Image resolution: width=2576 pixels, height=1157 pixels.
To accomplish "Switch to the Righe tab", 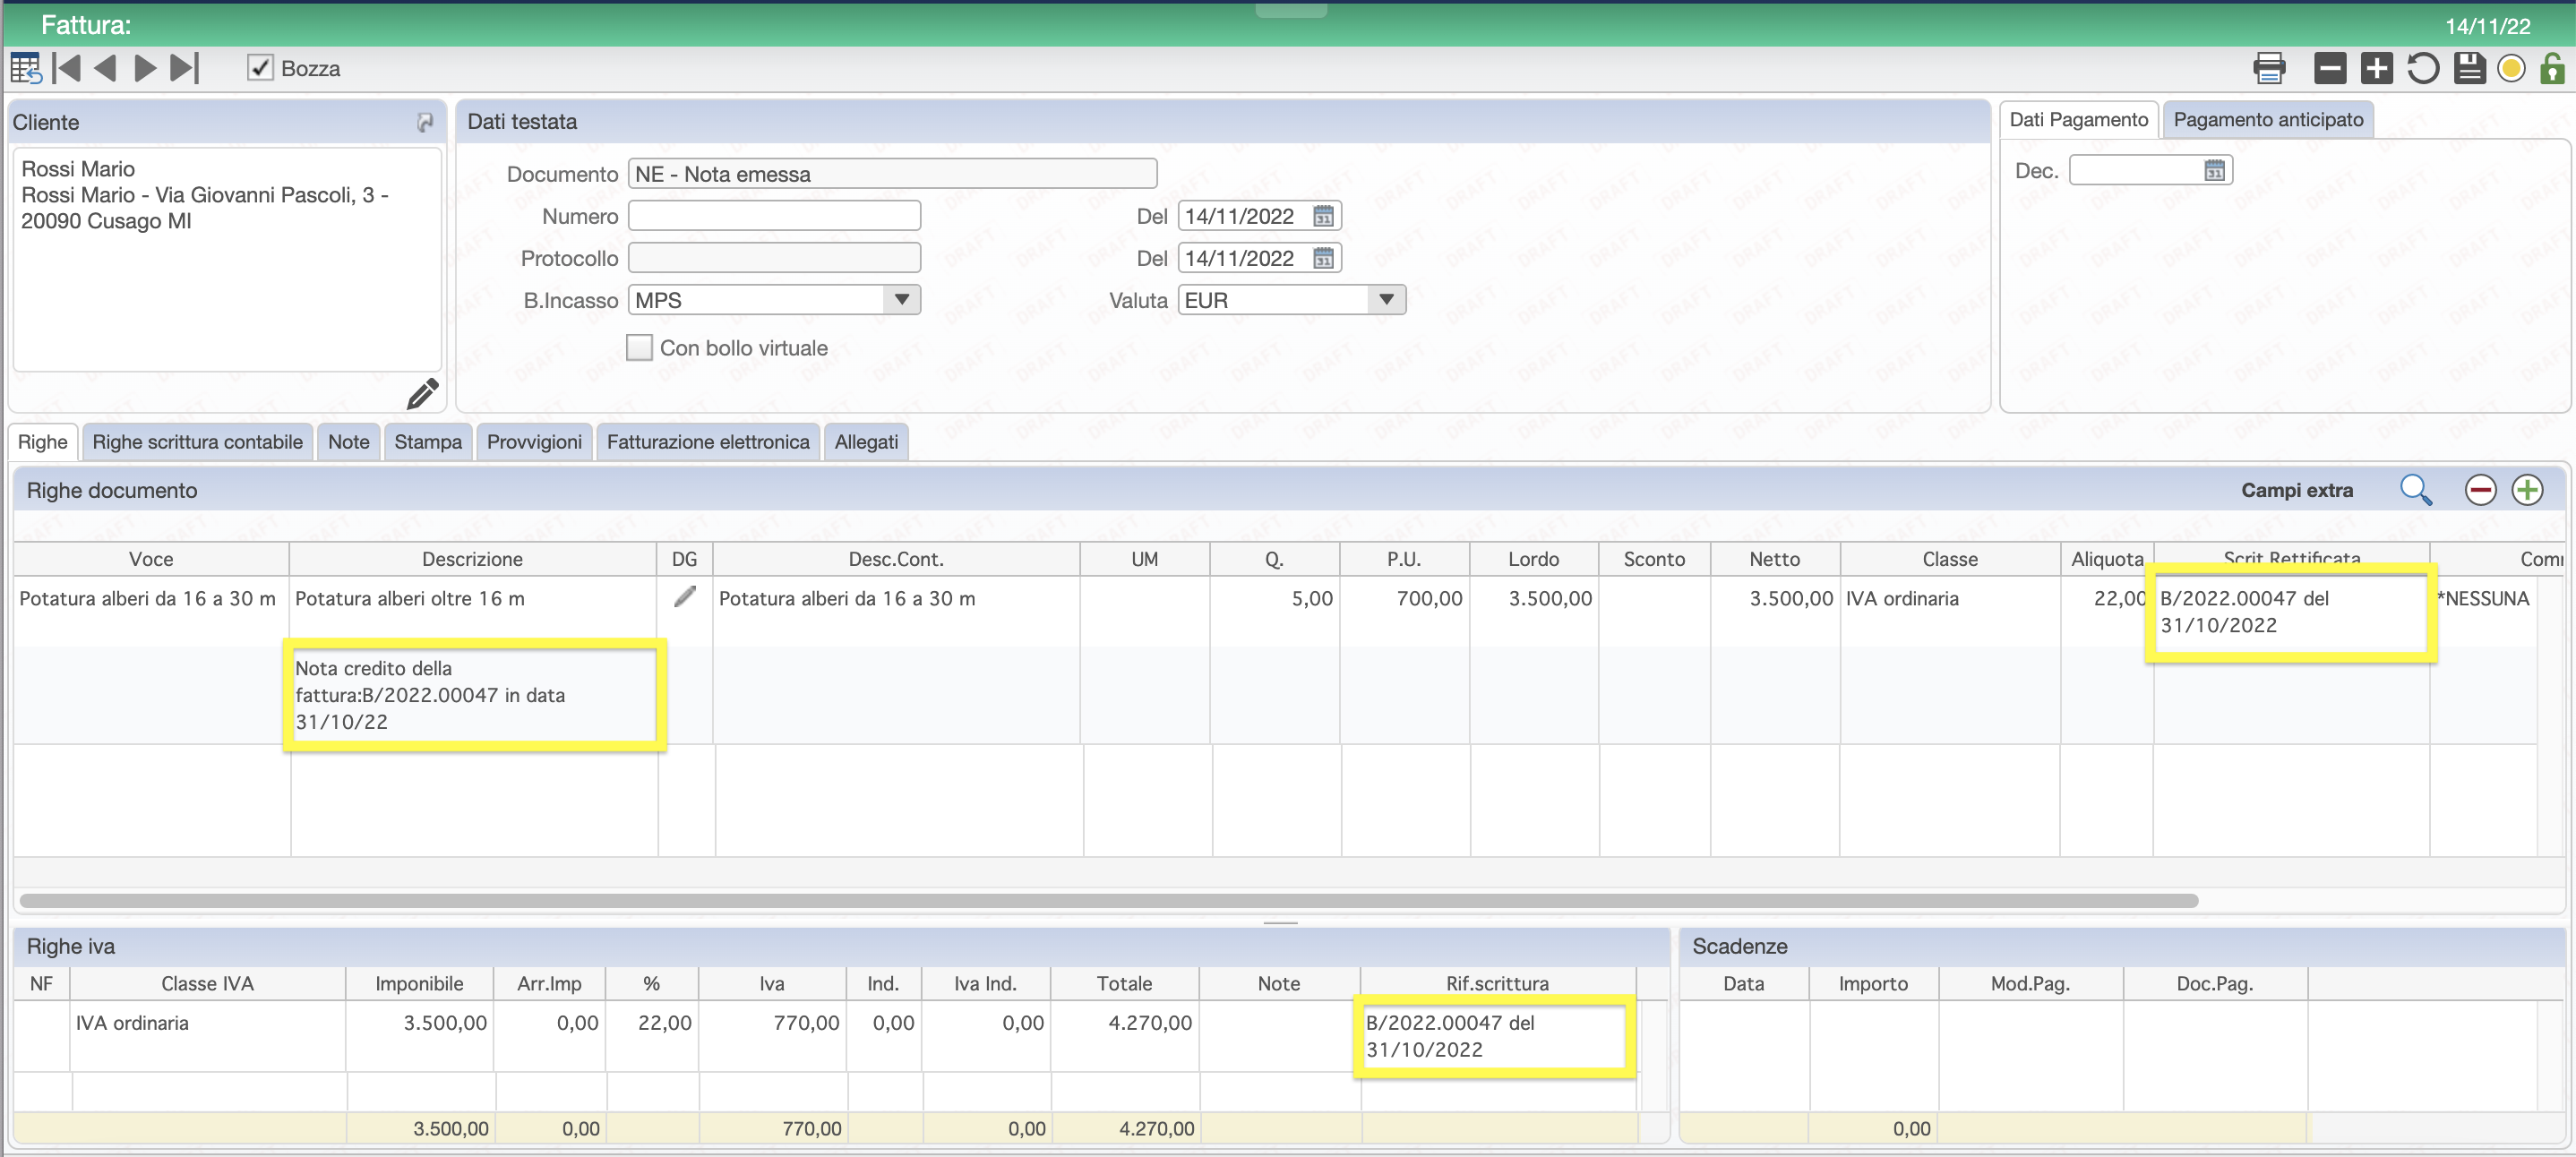I will click(x=43, y=442).
